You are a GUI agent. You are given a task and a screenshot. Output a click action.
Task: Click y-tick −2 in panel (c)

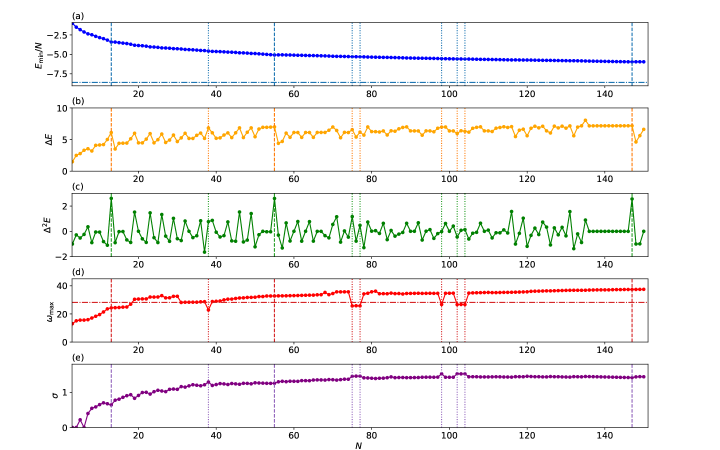(x=61, y=256)
